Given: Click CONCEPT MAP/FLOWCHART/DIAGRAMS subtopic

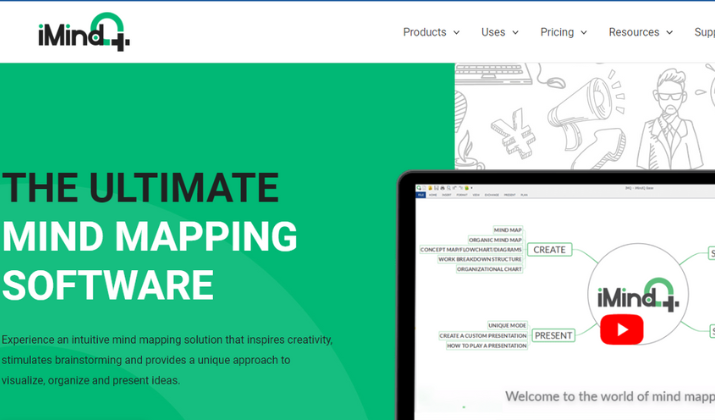Looking at the screenshot, I should click(x=471, y=249).
